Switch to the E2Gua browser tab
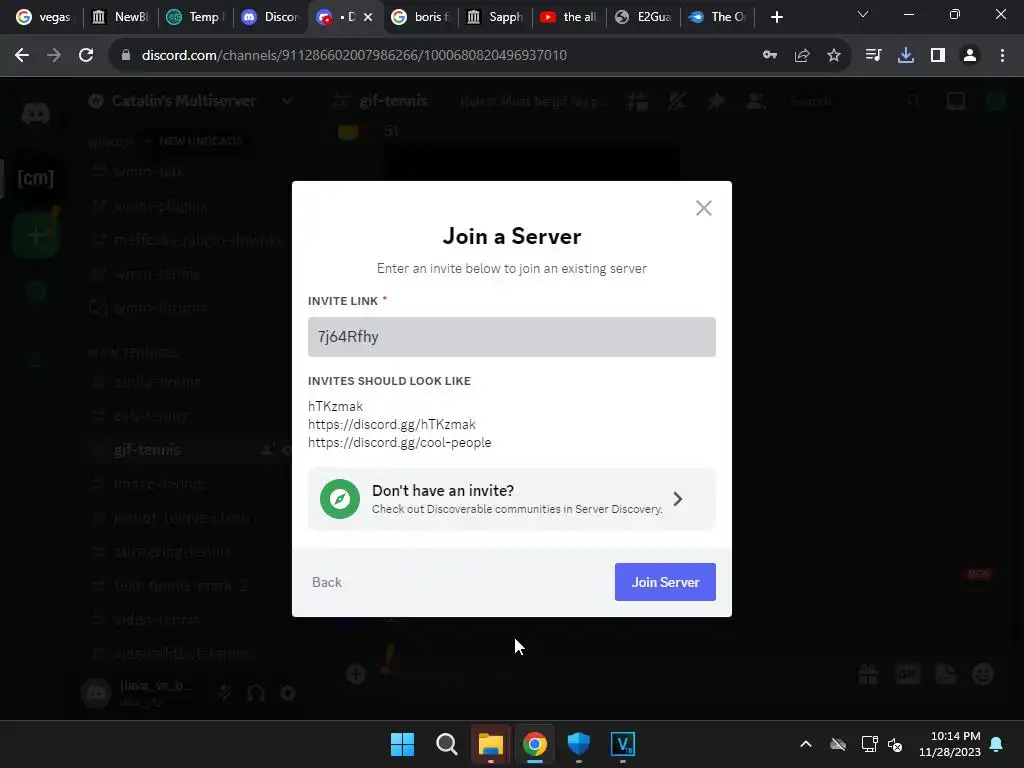The height and width of the screenshot is (768, 1024). [x=644, y=17]
